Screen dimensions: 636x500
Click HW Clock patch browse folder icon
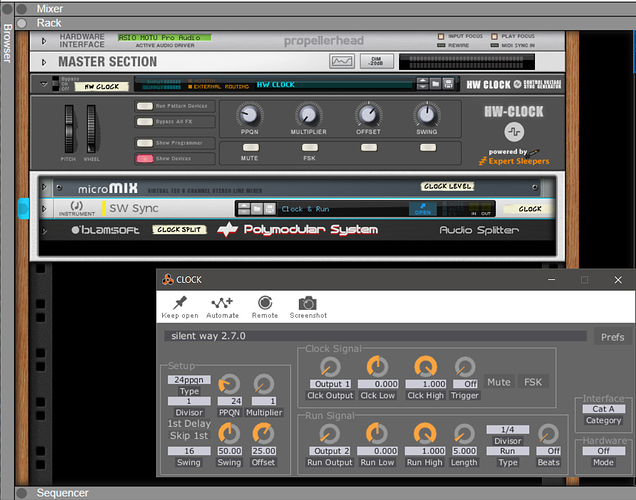pos(436,84)
